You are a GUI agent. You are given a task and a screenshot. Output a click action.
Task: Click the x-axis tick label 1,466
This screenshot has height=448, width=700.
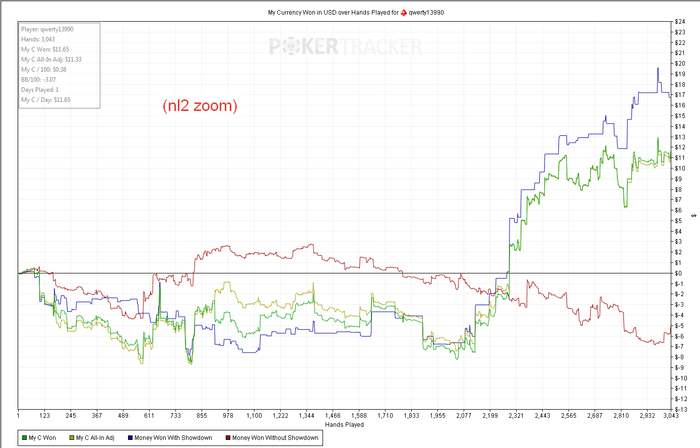[333, 415]
